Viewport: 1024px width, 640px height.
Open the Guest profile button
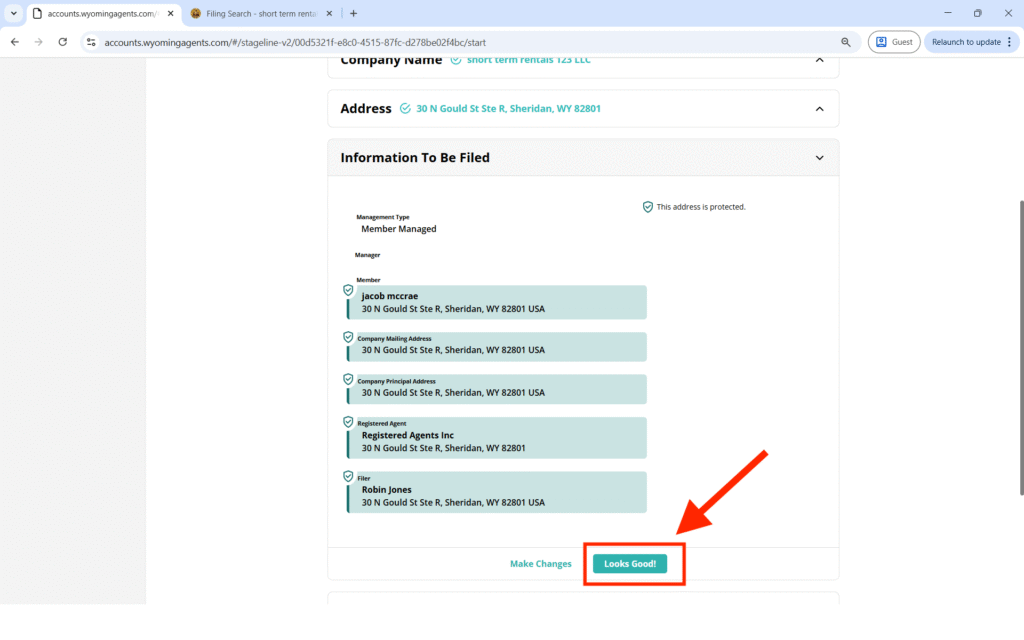tap(894, 42)
